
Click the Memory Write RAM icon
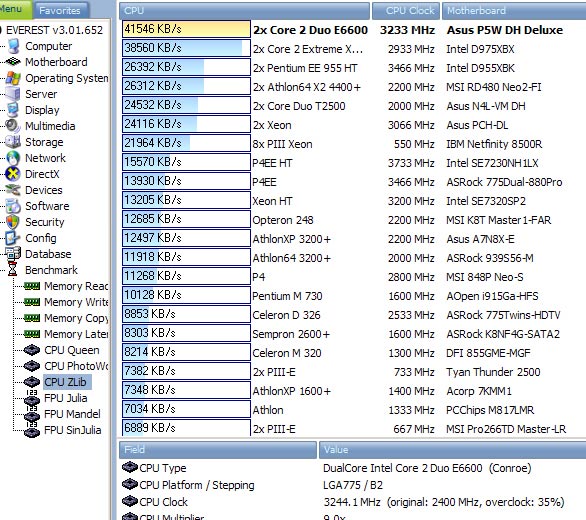pos(32,302)
